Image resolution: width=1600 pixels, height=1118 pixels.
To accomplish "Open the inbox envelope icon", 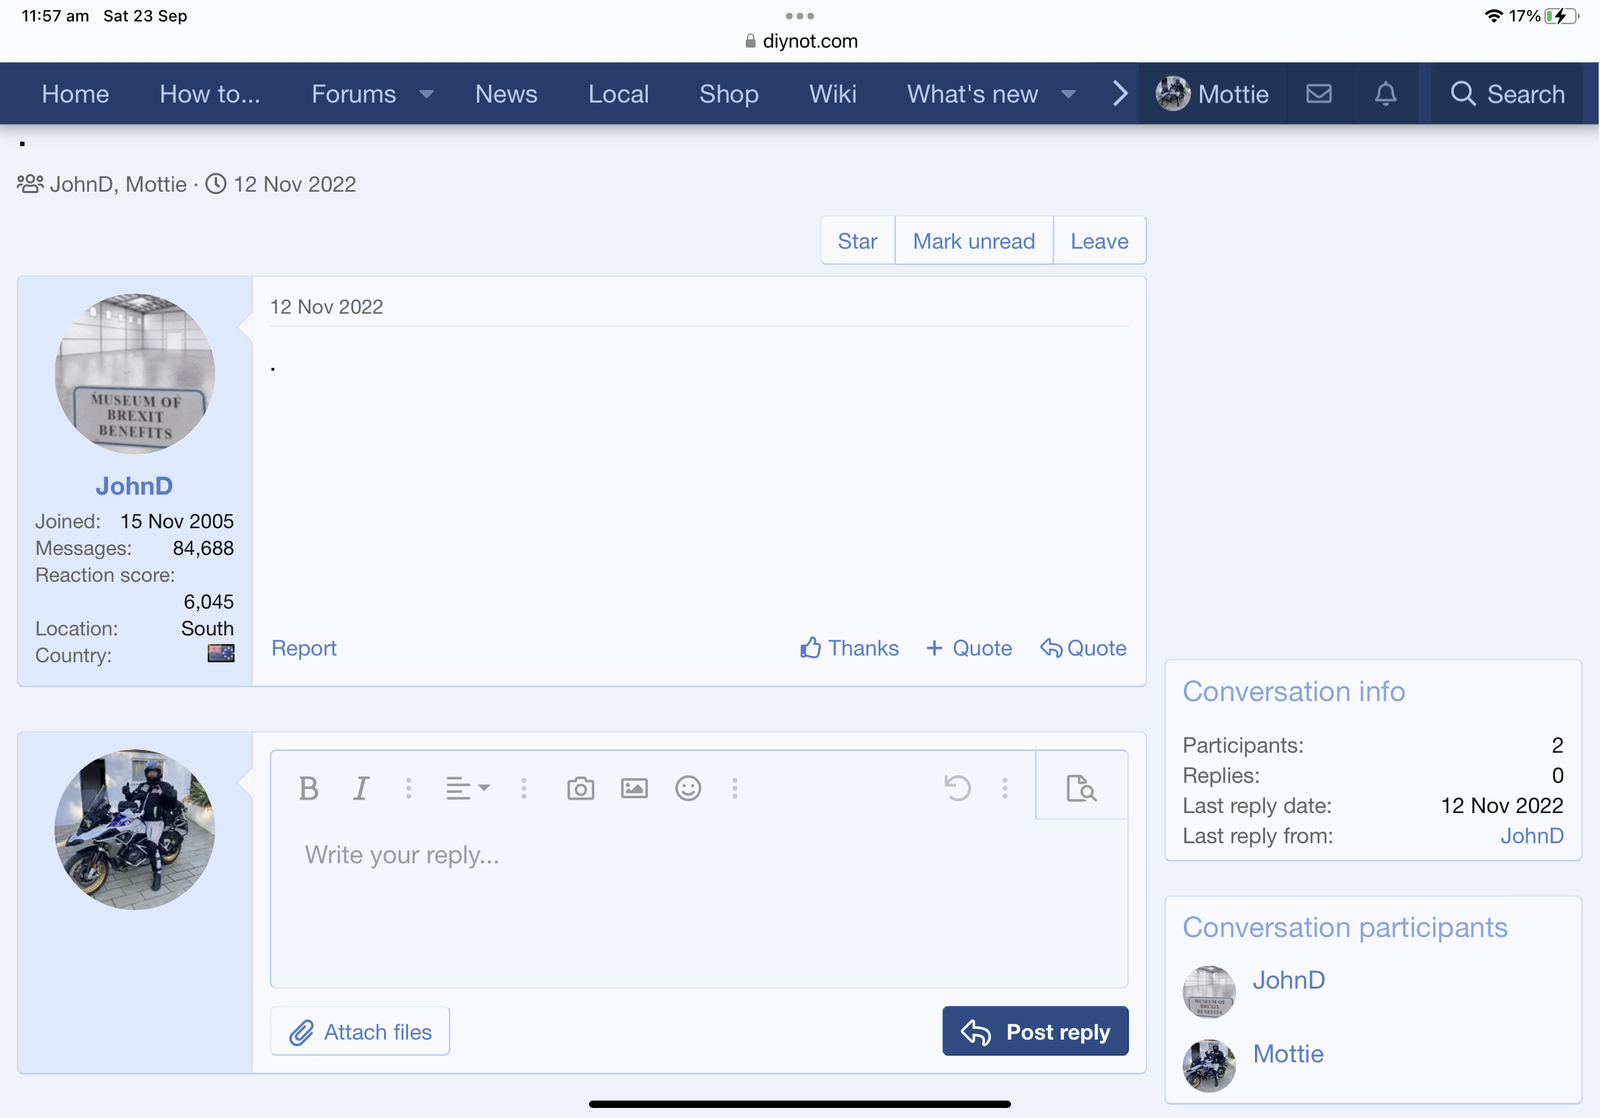I will click(1319, 94).
